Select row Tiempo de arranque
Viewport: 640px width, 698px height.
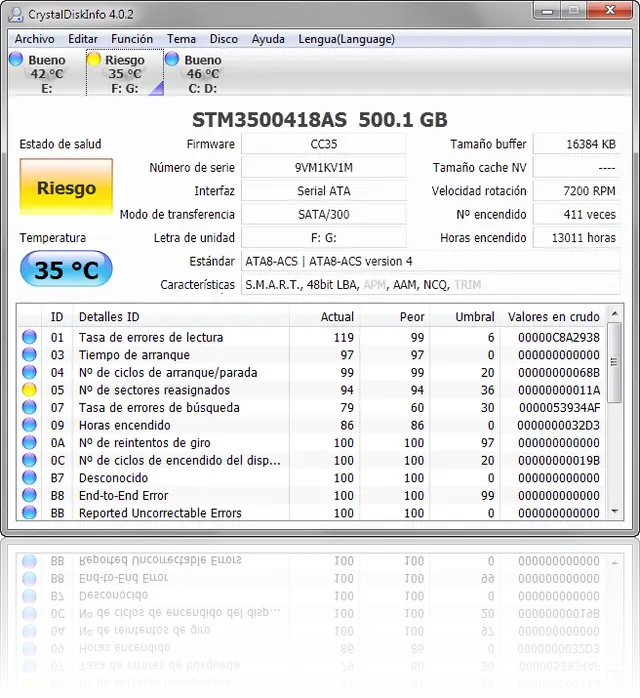pyautogui.click(x=311, y=355)
